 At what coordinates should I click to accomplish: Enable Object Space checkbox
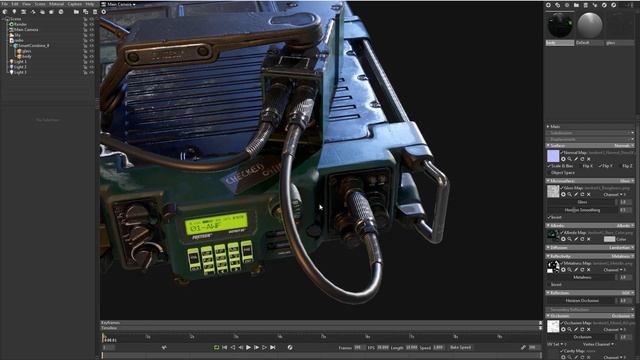[x=549, y=173]
